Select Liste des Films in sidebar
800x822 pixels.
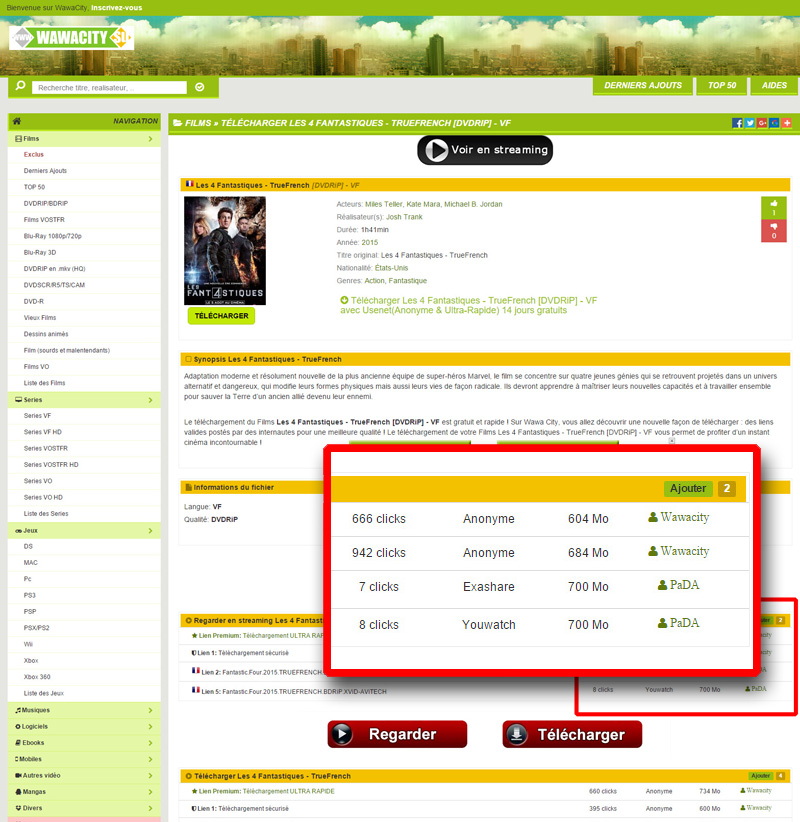(x=45, y=383)
